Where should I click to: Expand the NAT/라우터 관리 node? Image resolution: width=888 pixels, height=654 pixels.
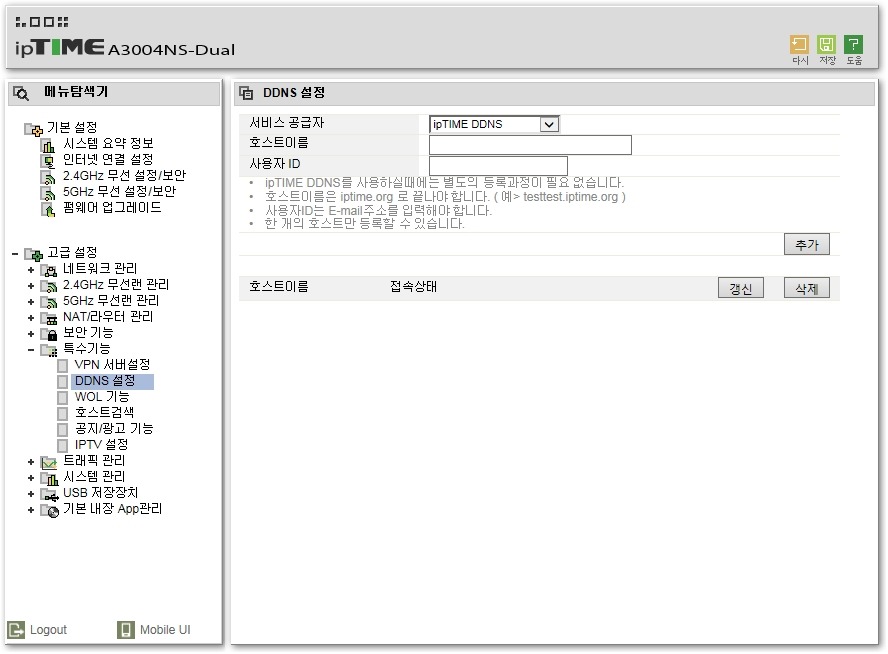31,318
